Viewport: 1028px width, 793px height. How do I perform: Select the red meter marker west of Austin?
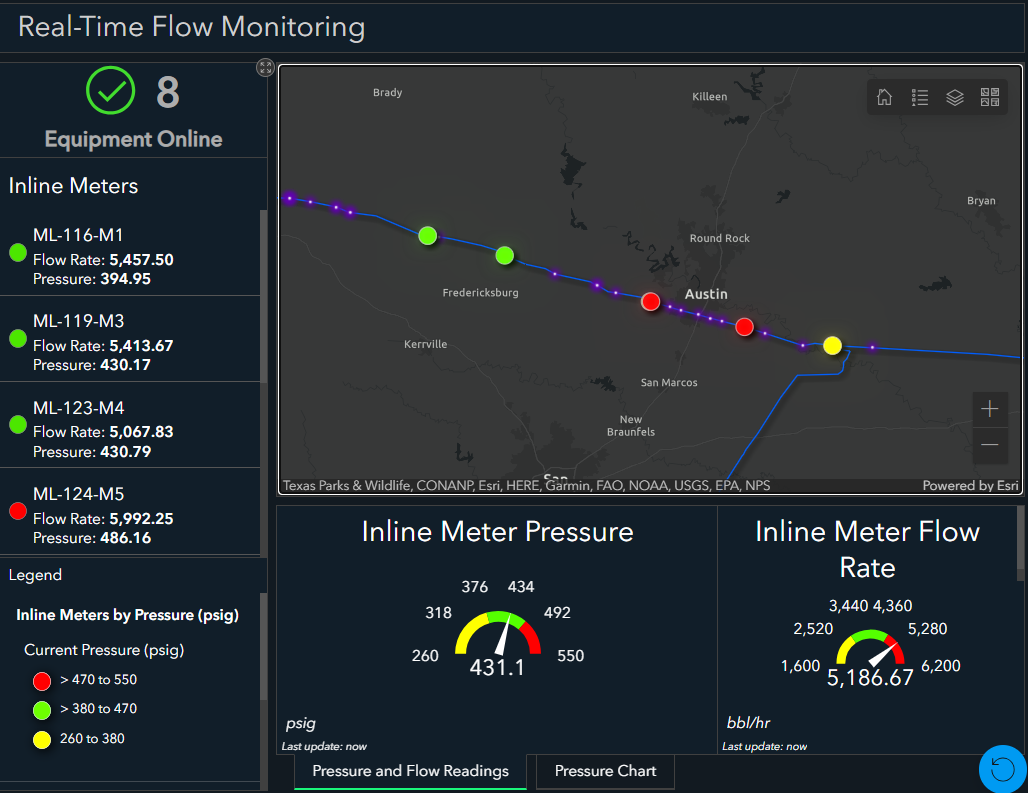tap(650, 301)
